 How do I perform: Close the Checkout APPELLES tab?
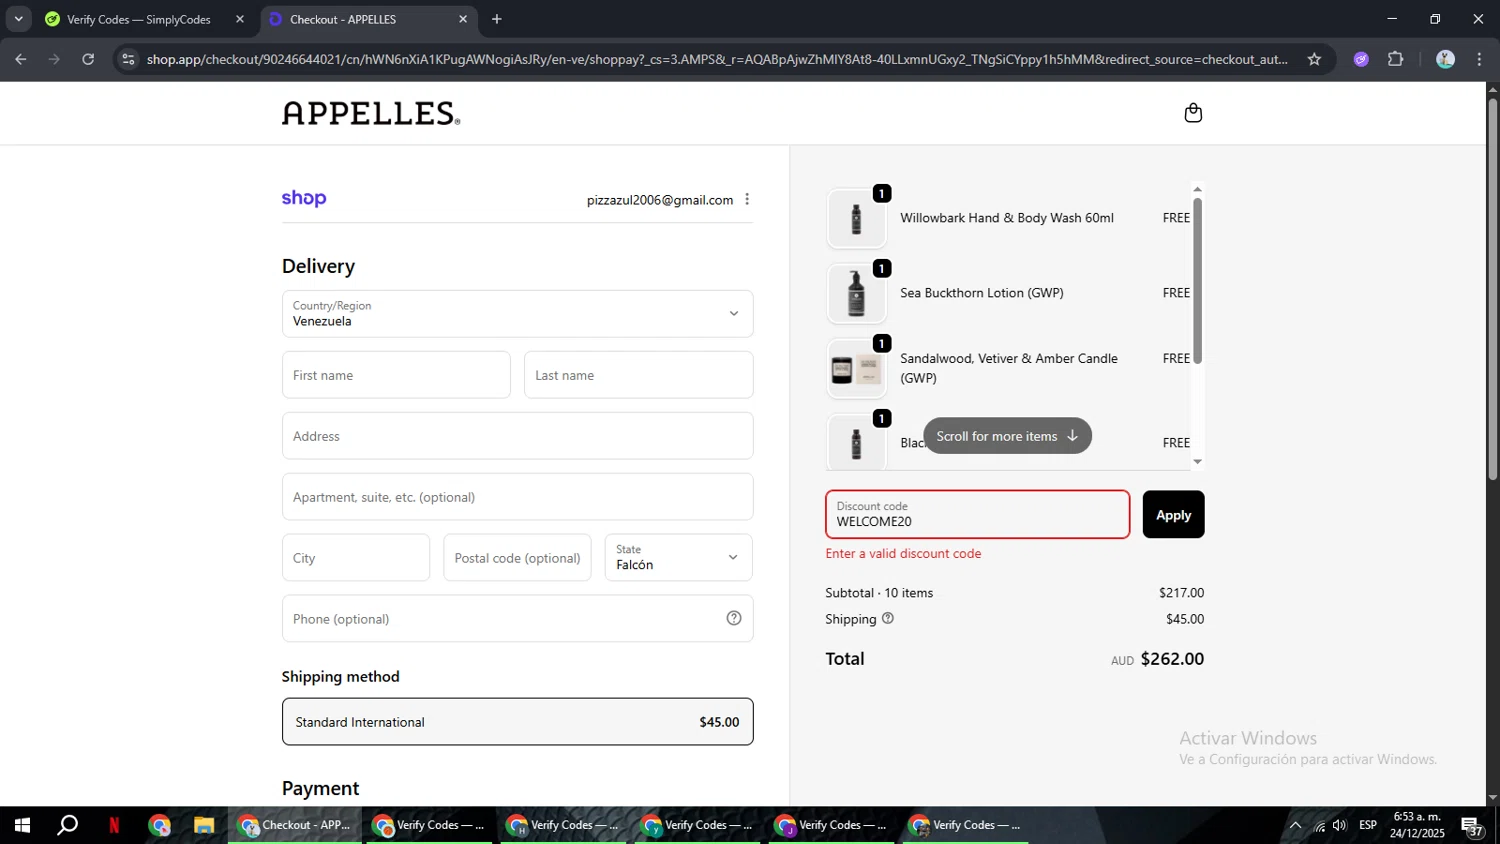pyautogui.click(x=463, y=19)
